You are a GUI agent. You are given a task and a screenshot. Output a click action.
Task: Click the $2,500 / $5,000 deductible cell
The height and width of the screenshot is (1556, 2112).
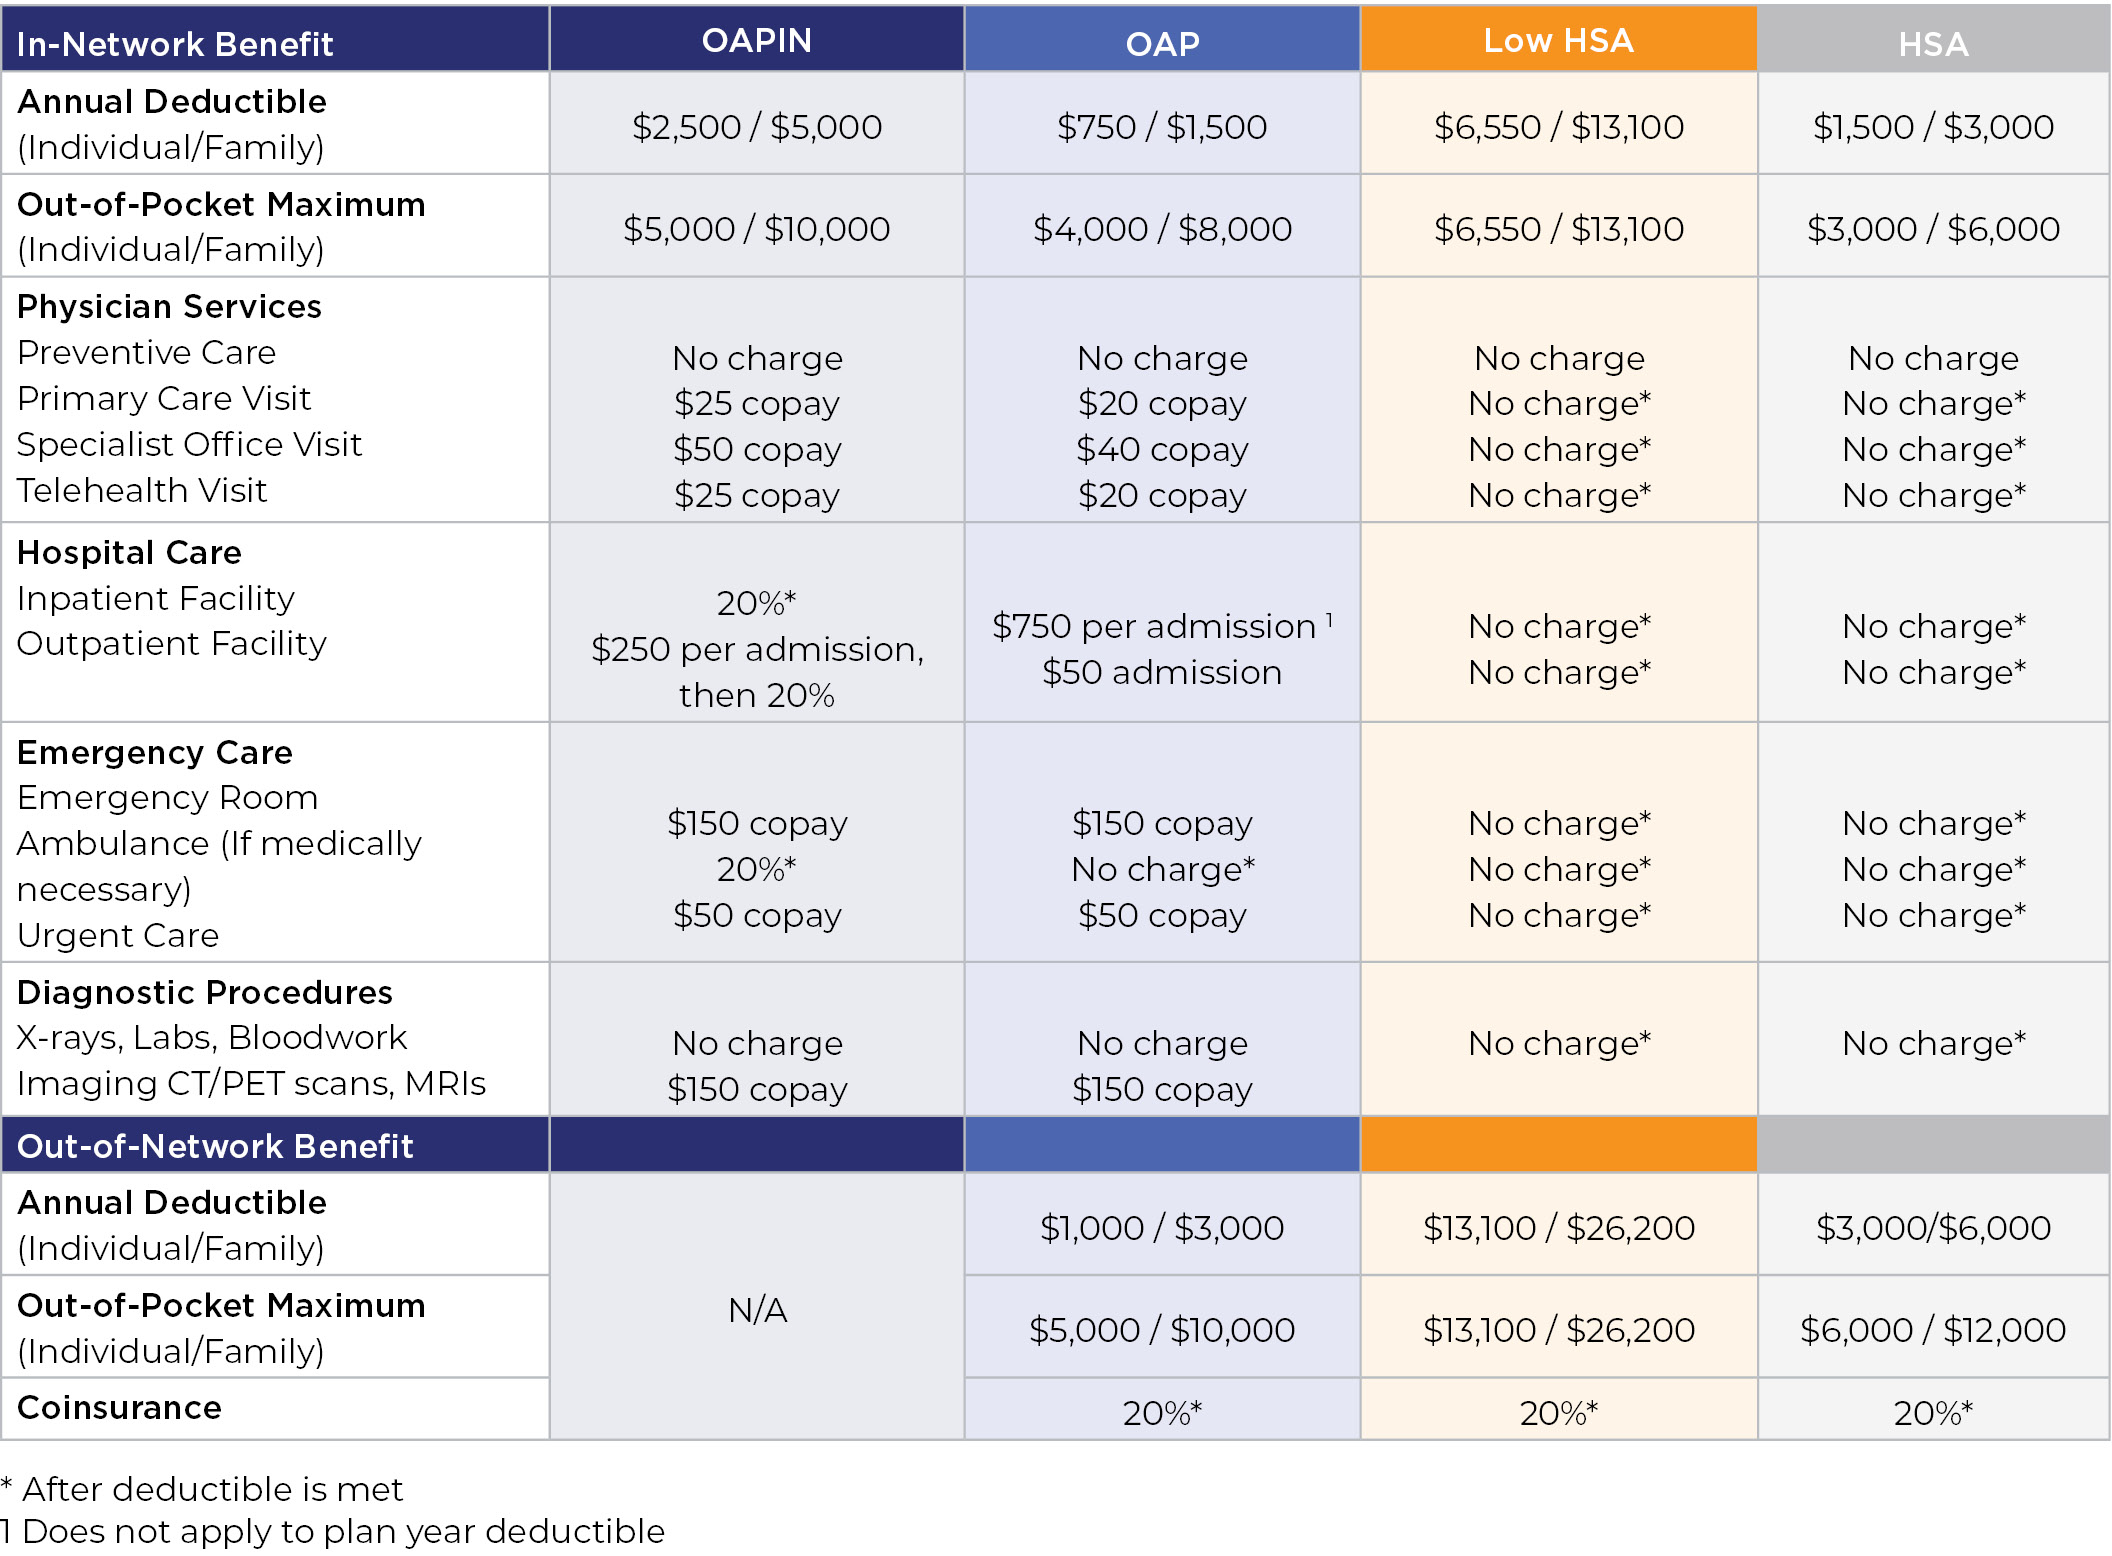coord(757,127)
